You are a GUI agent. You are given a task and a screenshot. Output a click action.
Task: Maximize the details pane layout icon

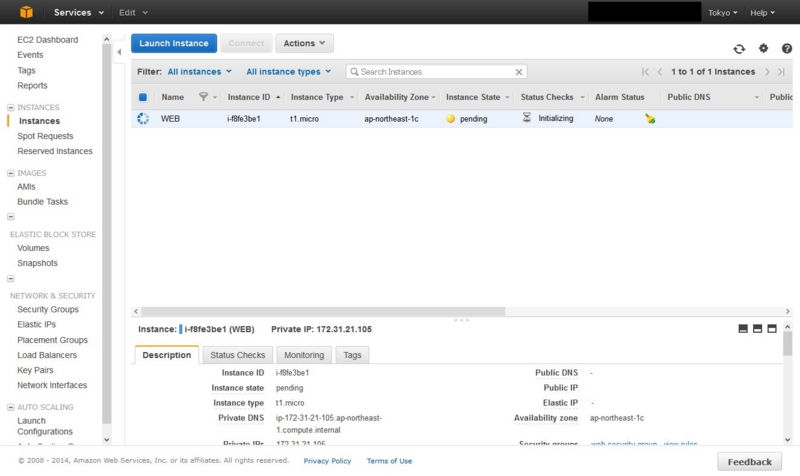coord(772,329)
